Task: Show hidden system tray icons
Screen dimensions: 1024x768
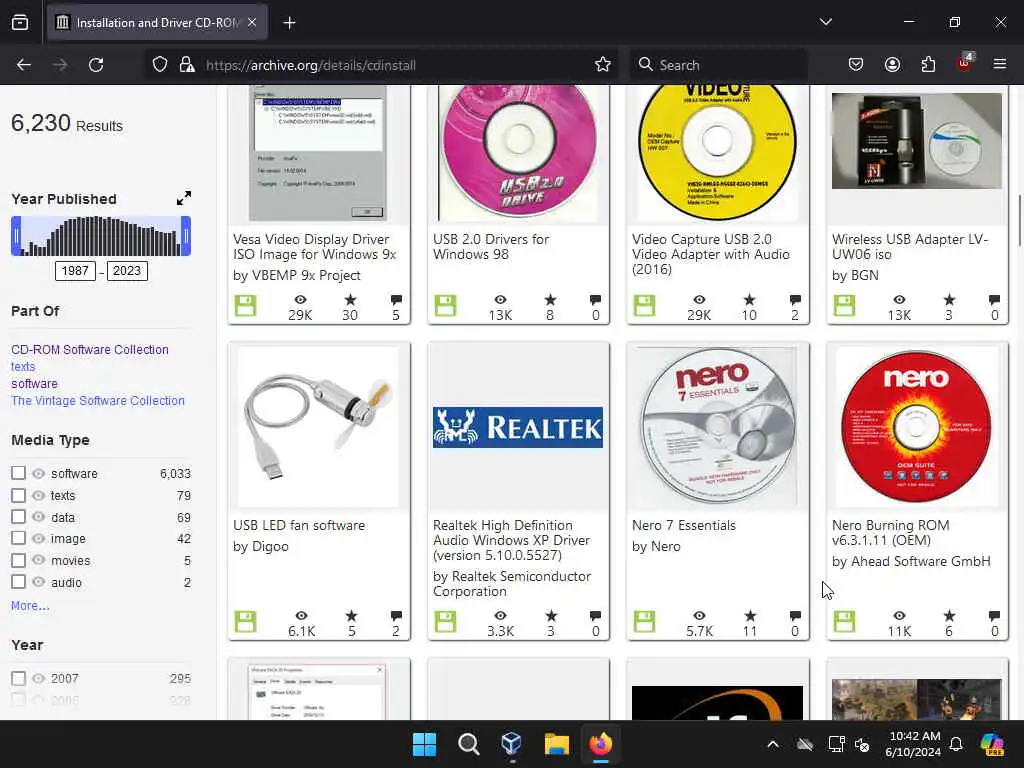Action: click(x=773, y=744)
